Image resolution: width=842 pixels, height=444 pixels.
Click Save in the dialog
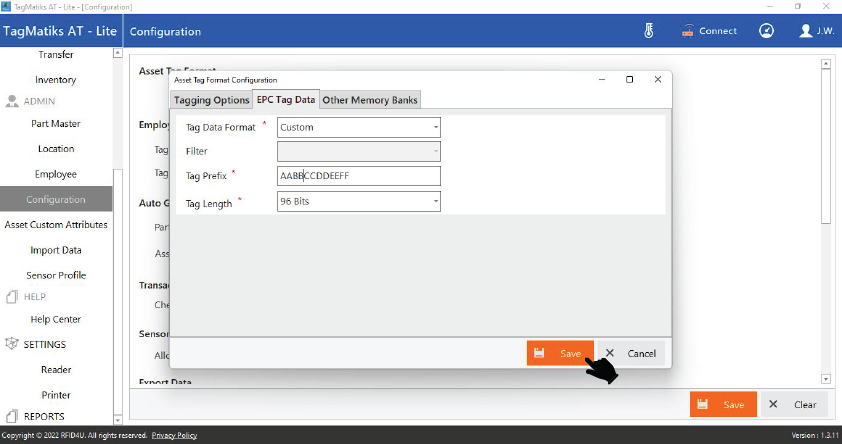(561, 353)
